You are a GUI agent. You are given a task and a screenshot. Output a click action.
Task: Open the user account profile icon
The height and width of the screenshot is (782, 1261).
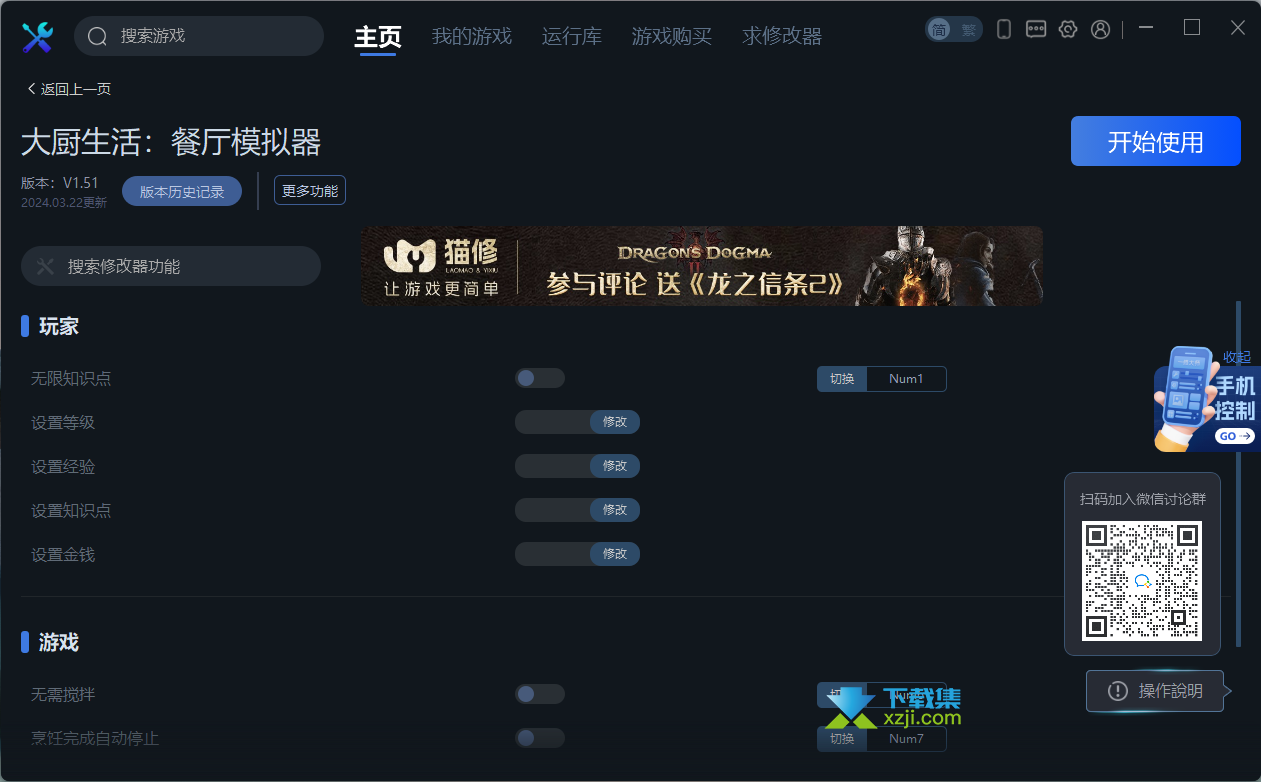click(1100, 30)
